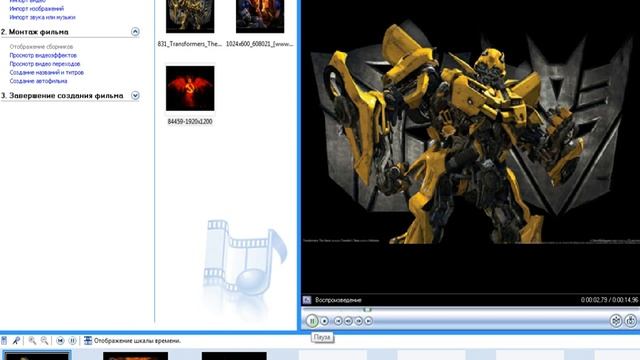This screenshot has width=640, height=360.
Task: Select the third storyboard clip
Action: (x=234, y=356)
